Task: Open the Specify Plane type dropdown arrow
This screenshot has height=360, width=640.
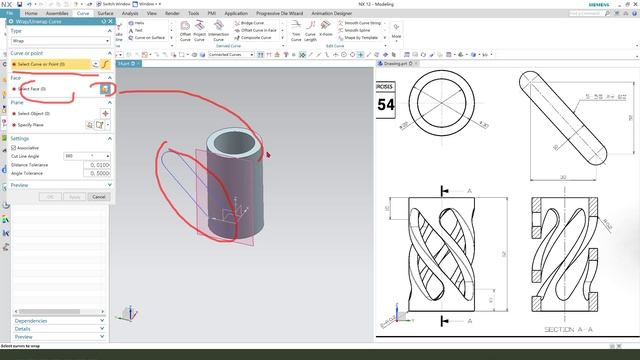Action: pos(108,125)
